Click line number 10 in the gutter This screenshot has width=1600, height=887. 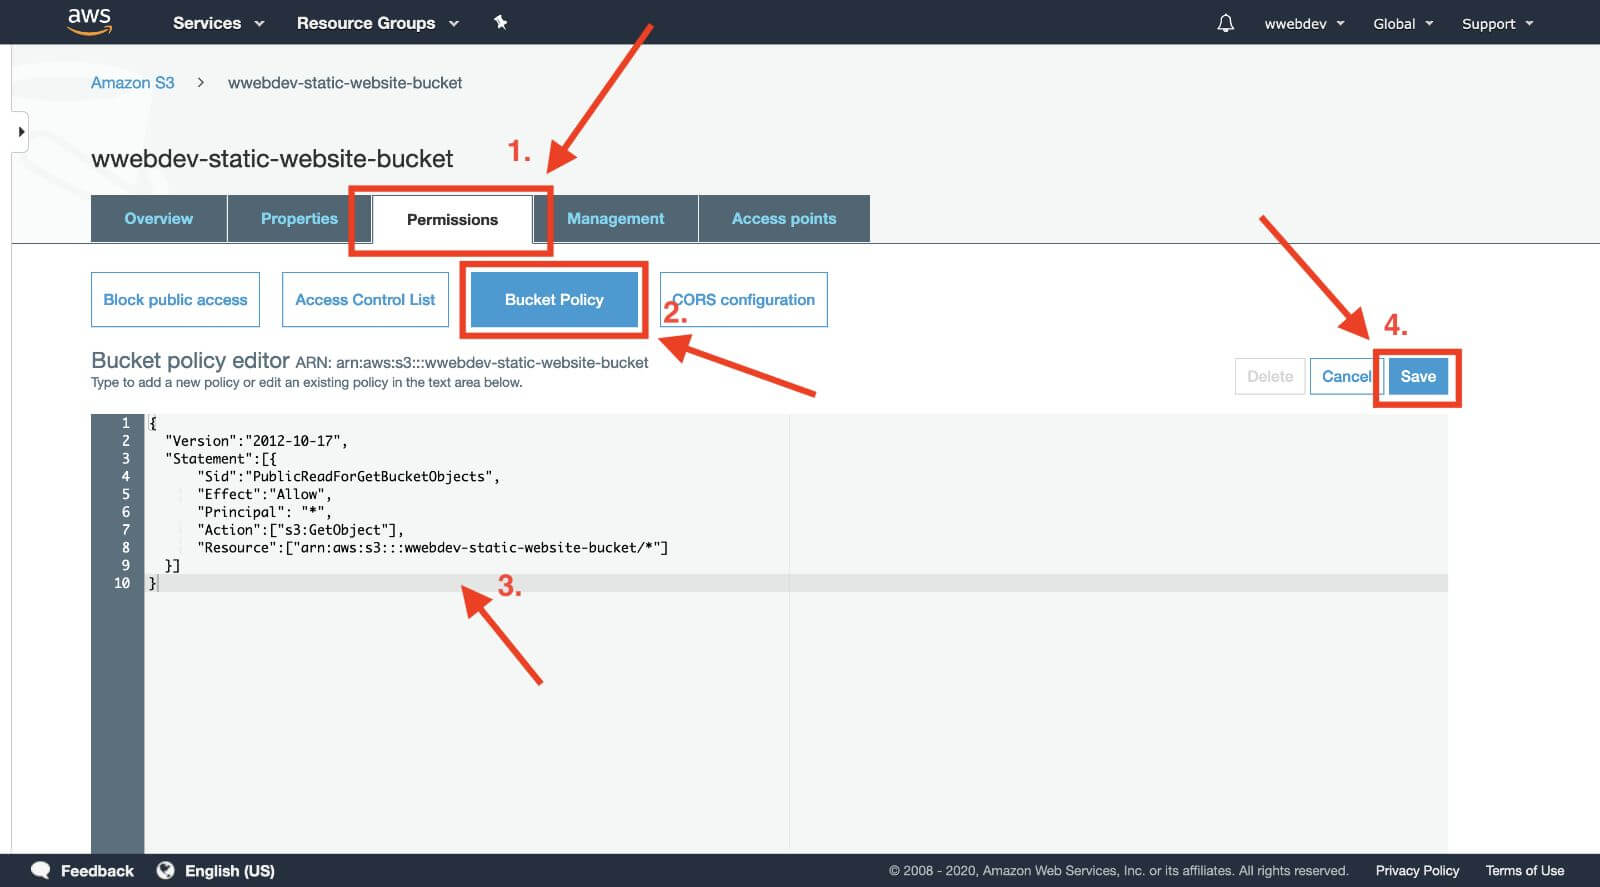(x=121, y=583)
